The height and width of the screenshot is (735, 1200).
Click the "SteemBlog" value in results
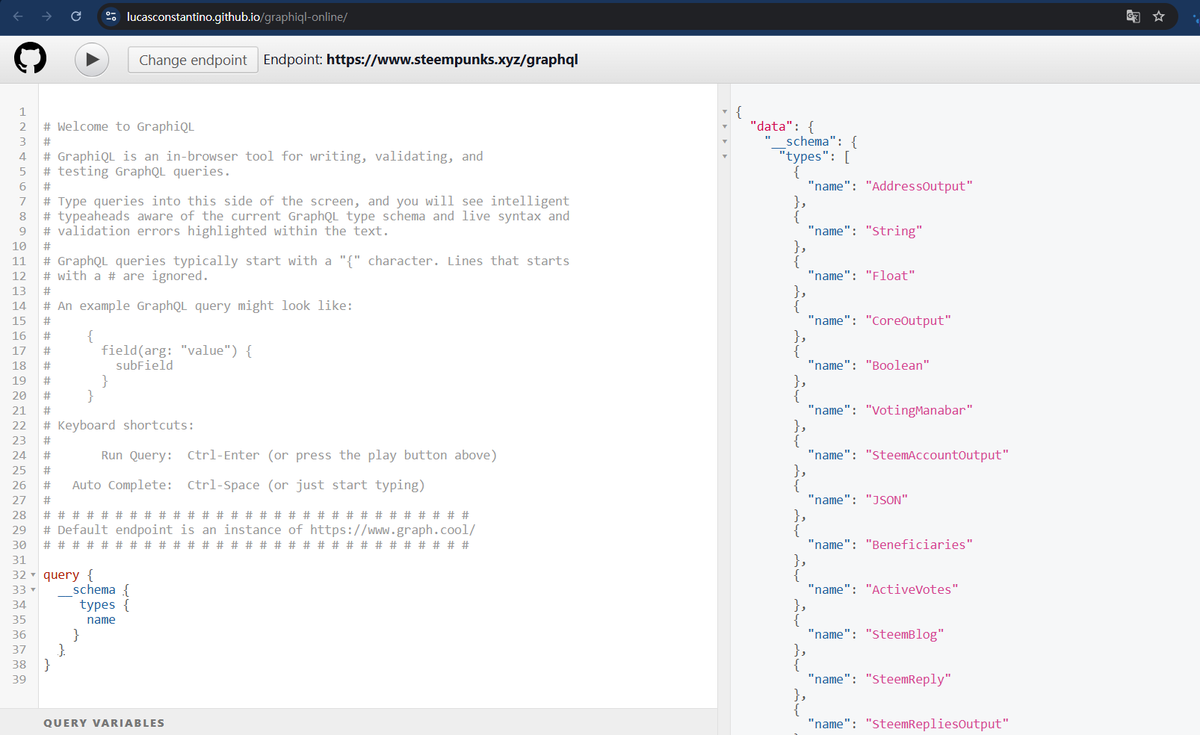[905, 635]
